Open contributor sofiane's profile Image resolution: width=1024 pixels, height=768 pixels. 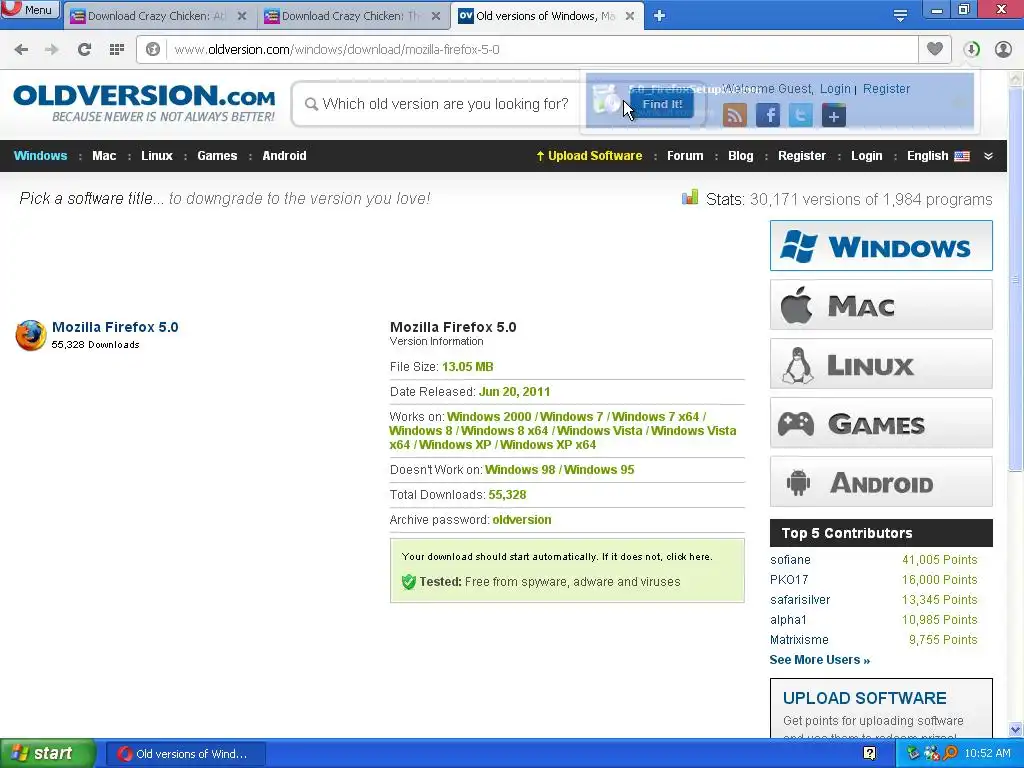point(790,560)
